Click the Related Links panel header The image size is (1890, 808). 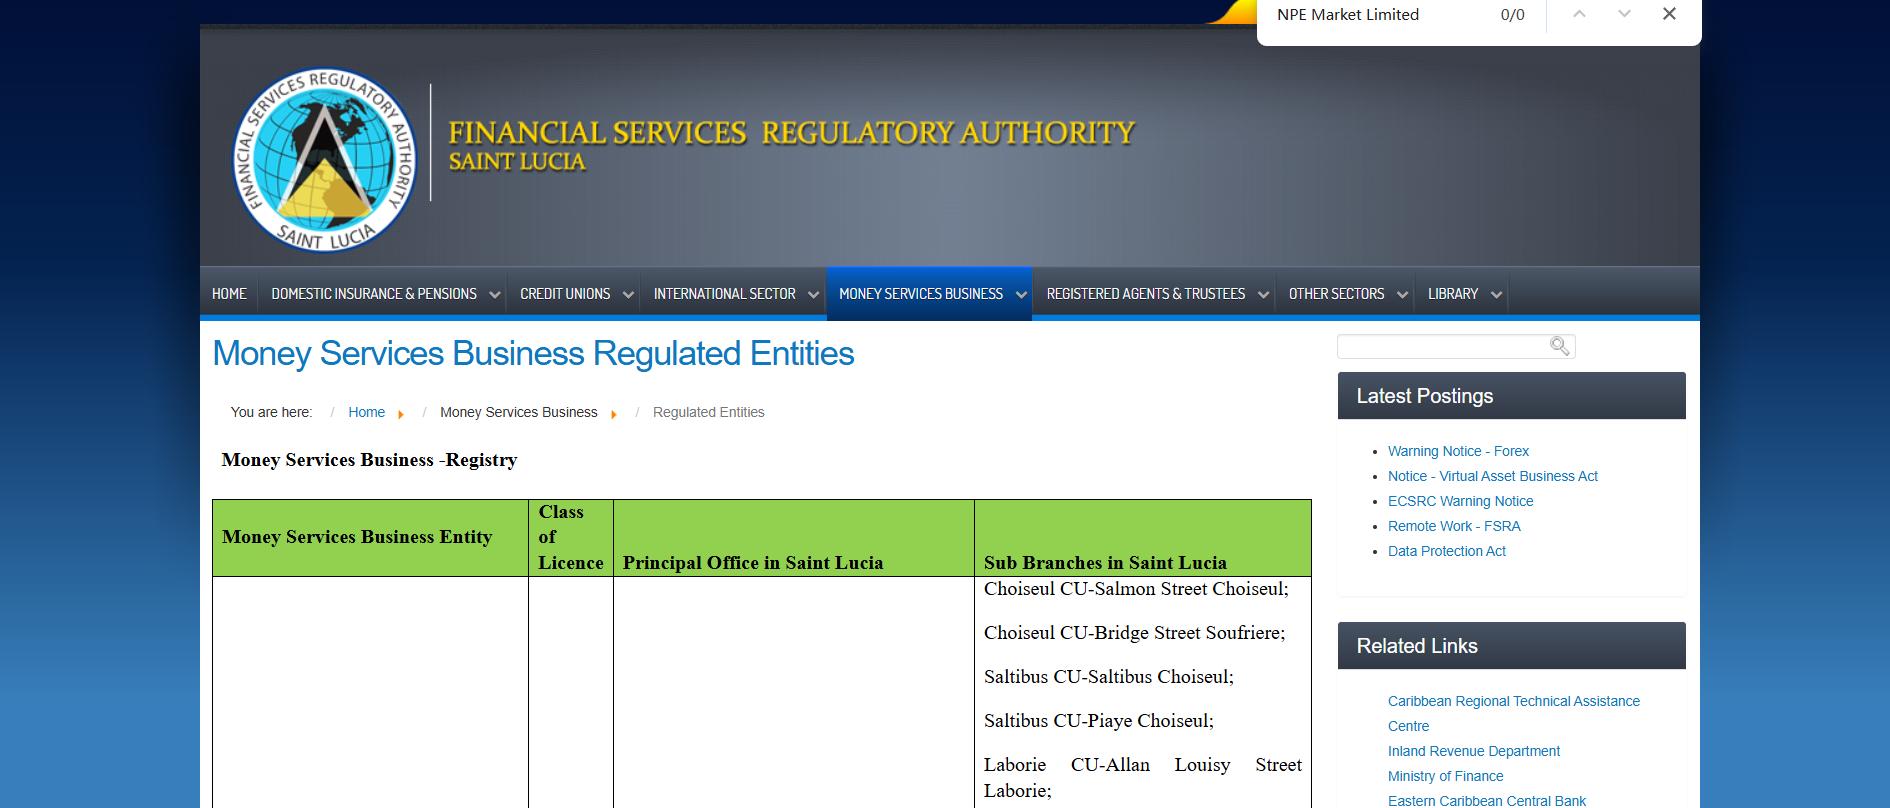[x=1511, y=646]
